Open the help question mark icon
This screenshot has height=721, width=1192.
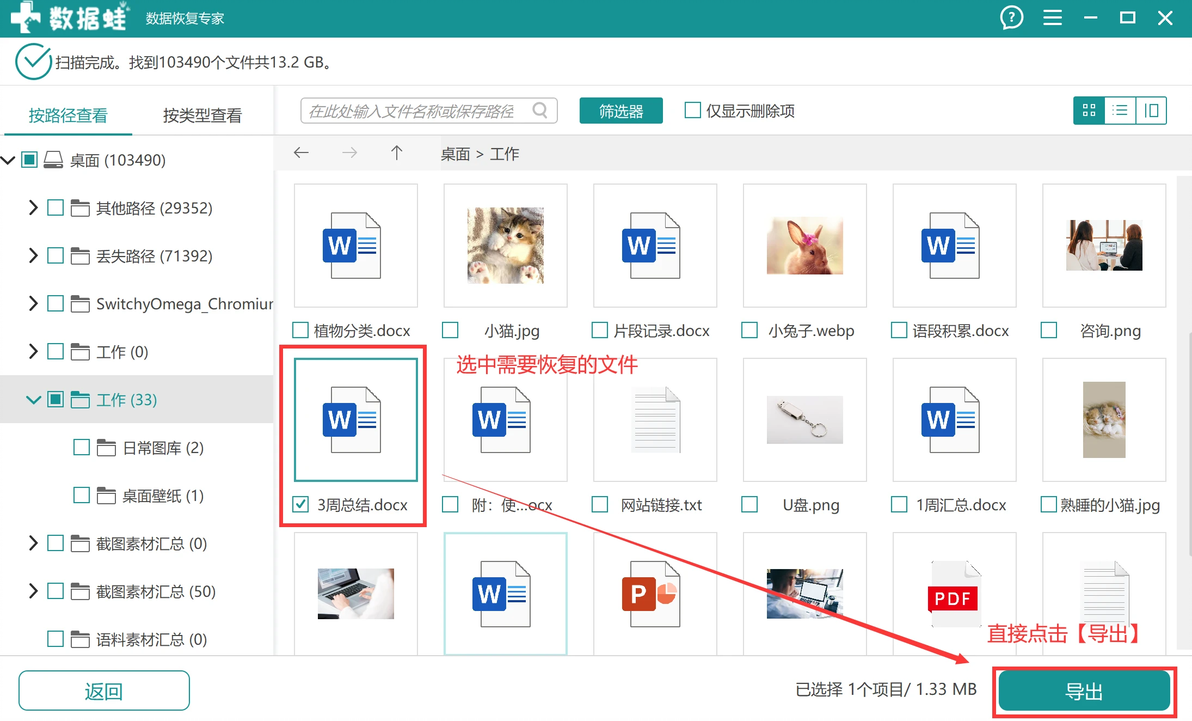[1011, 17]
